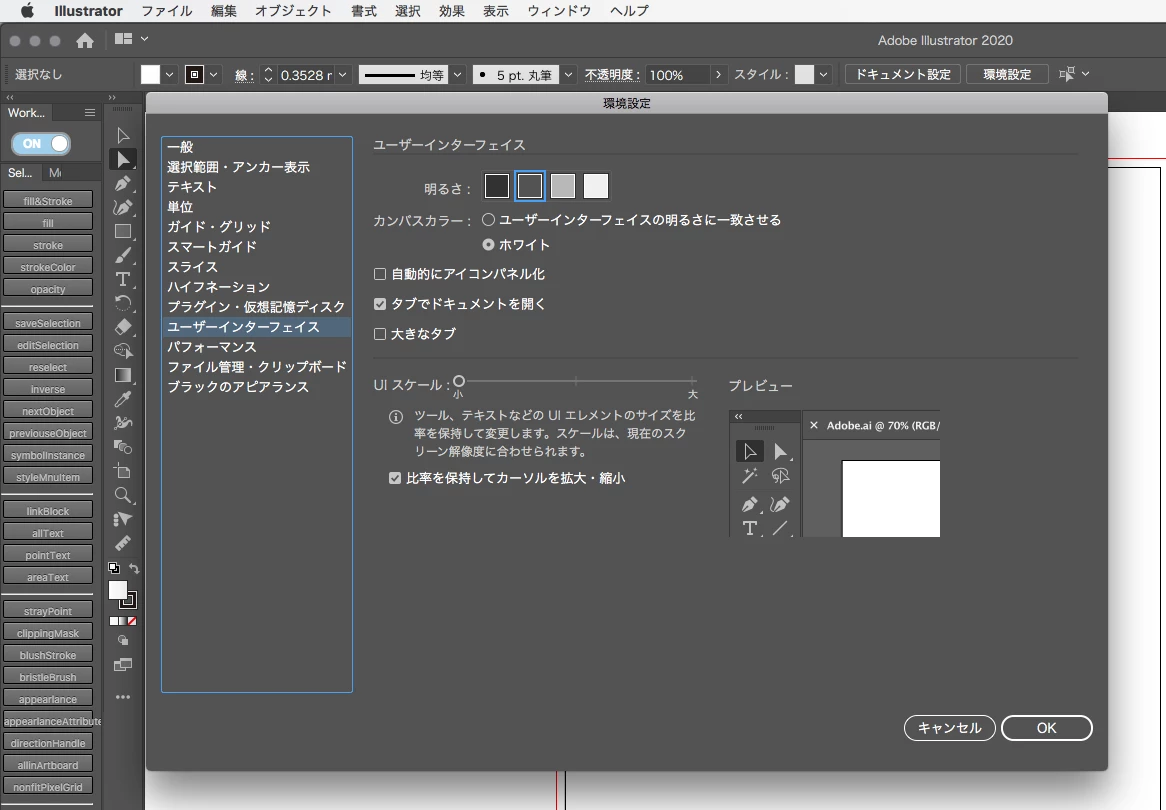
Task: Open the fill color dropdown arrow
Action: point(170,74)
